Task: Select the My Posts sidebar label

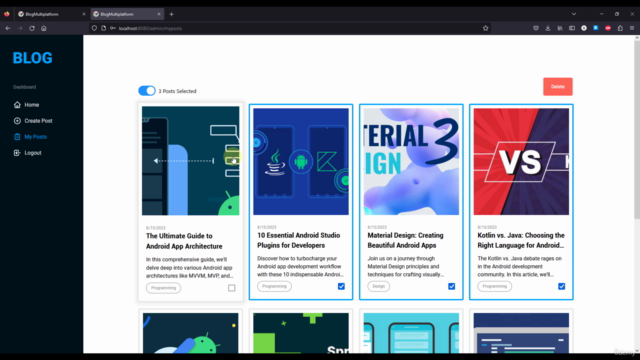Action: 36,137
